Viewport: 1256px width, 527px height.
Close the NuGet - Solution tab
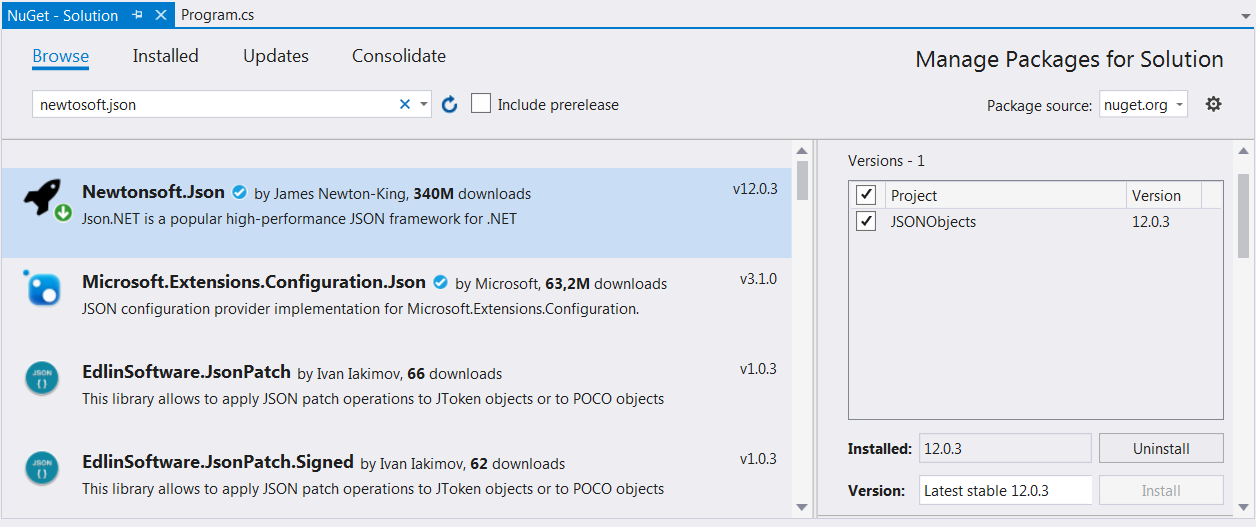click(x=160, y=15)
